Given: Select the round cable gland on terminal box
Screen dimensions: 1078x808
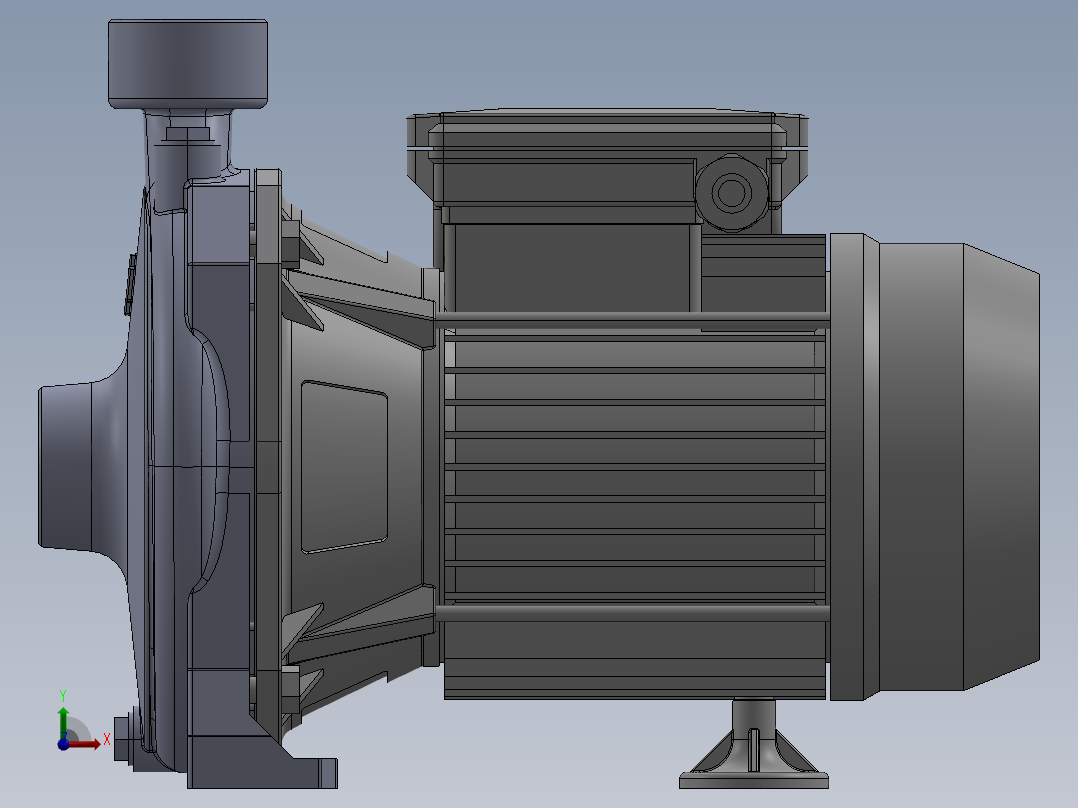Looking at the screenshot, I should pyautogui.click(x=732, y=192).
